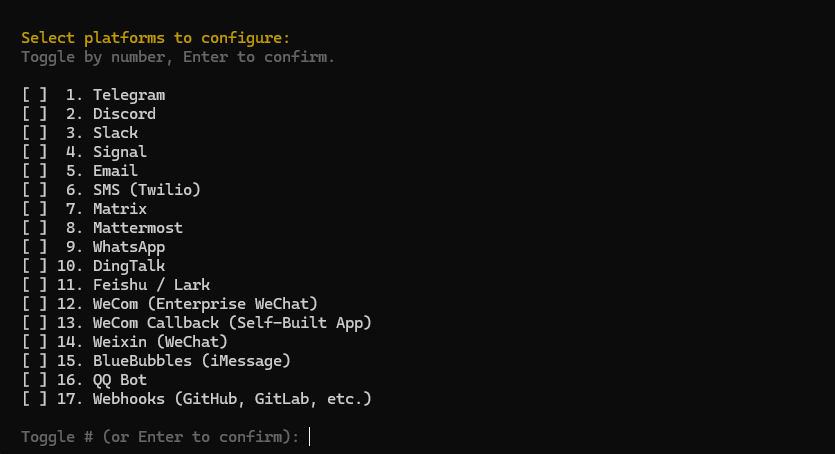Toggle the Discord checkbox
835x454 pixels.
[34, 114]
